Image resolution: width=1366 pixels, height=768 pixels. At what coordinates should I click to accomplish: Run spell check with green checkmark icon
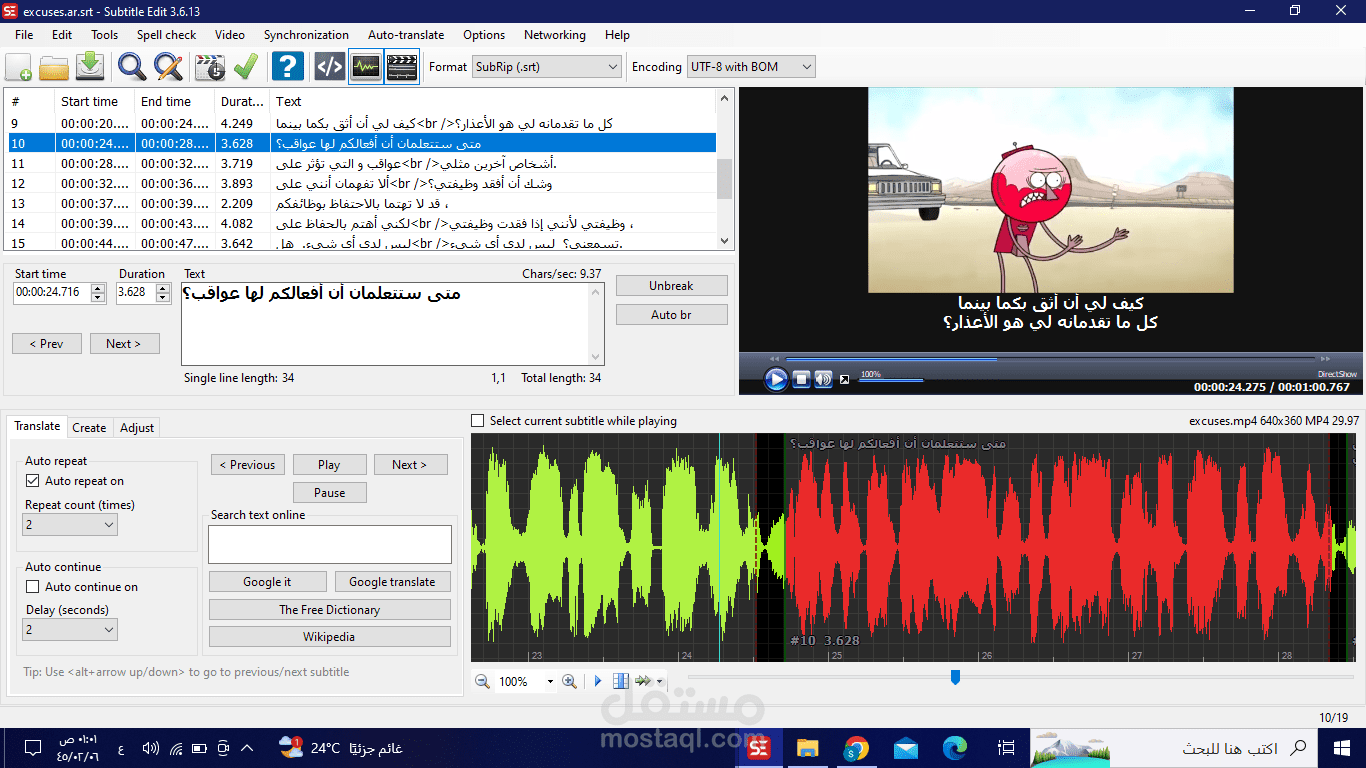246,67
